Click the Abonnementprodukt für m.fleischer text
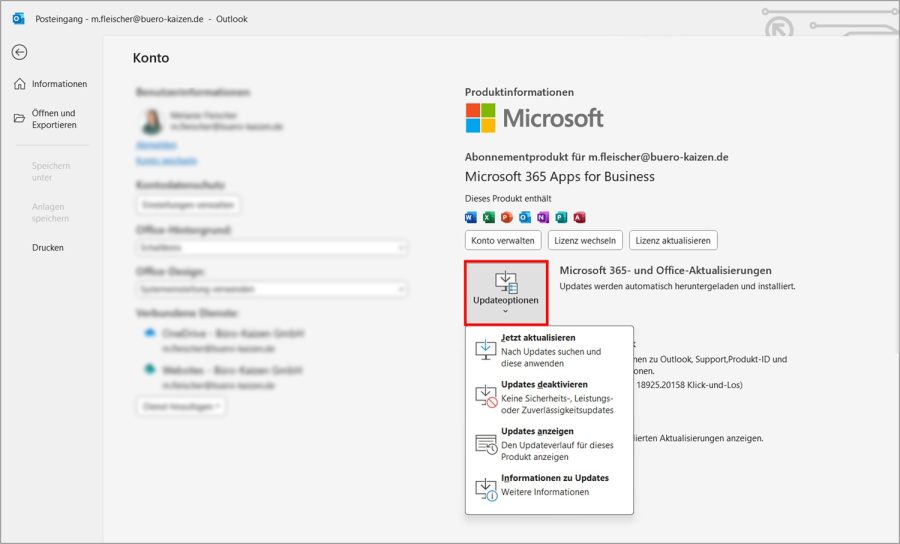Image resolution: width=900 pixels, height=544 pixels. pyautogui.click(x=596, y=157)
